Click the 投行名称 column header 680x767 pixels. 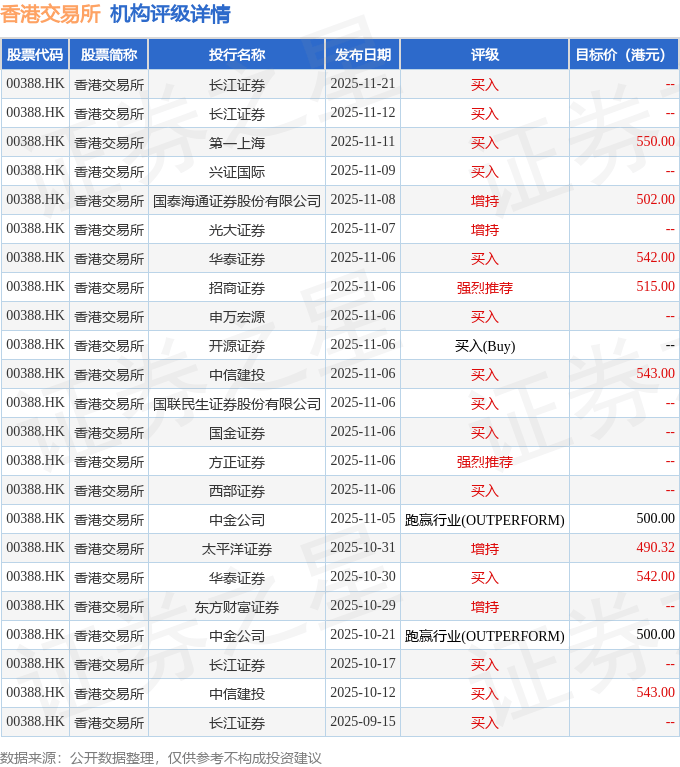point(237,55)
